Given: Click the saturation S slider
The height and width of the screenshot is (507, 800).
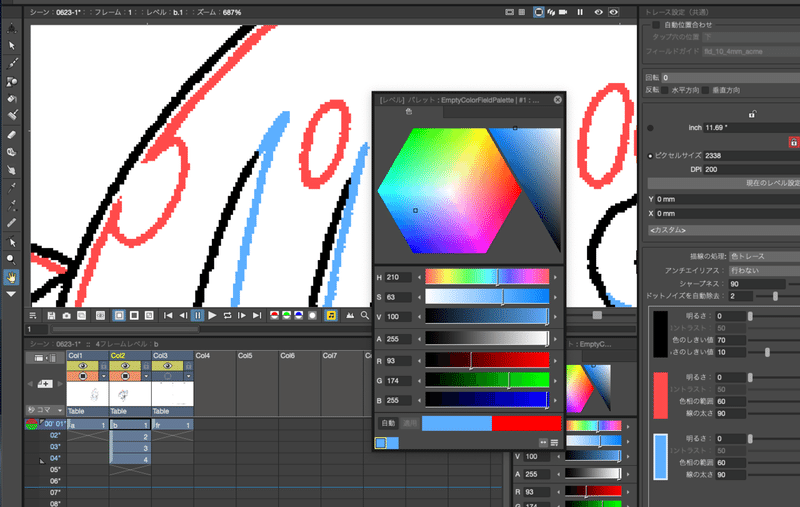Looking at the screenshot, I should click(487, 297).
